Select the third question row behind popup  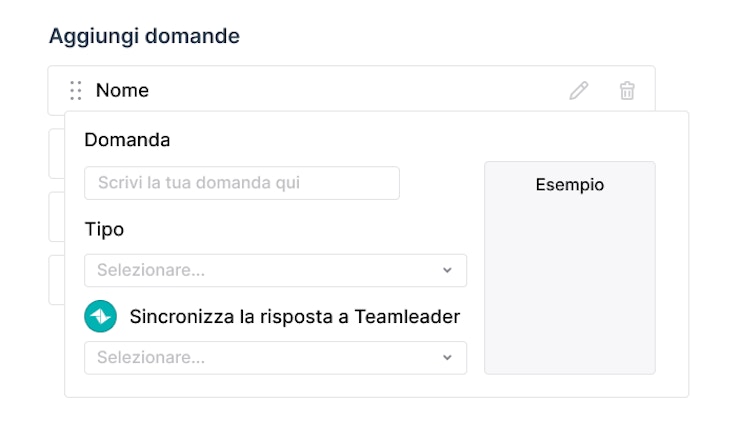(x=56, y=217)
